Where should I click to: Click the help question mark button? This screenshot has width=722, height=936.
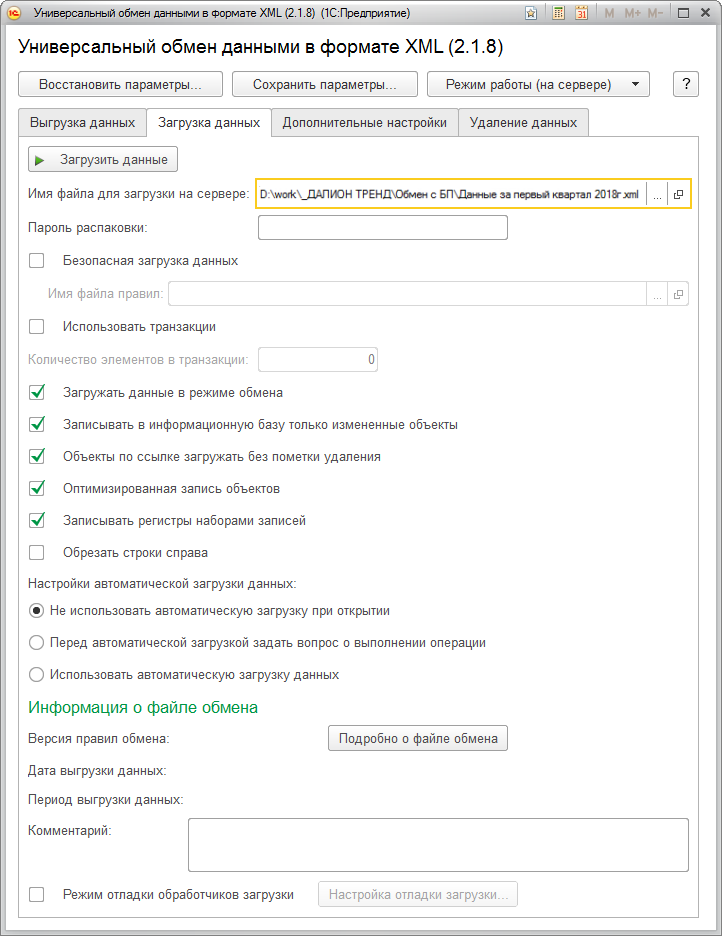tap(686, 84)
